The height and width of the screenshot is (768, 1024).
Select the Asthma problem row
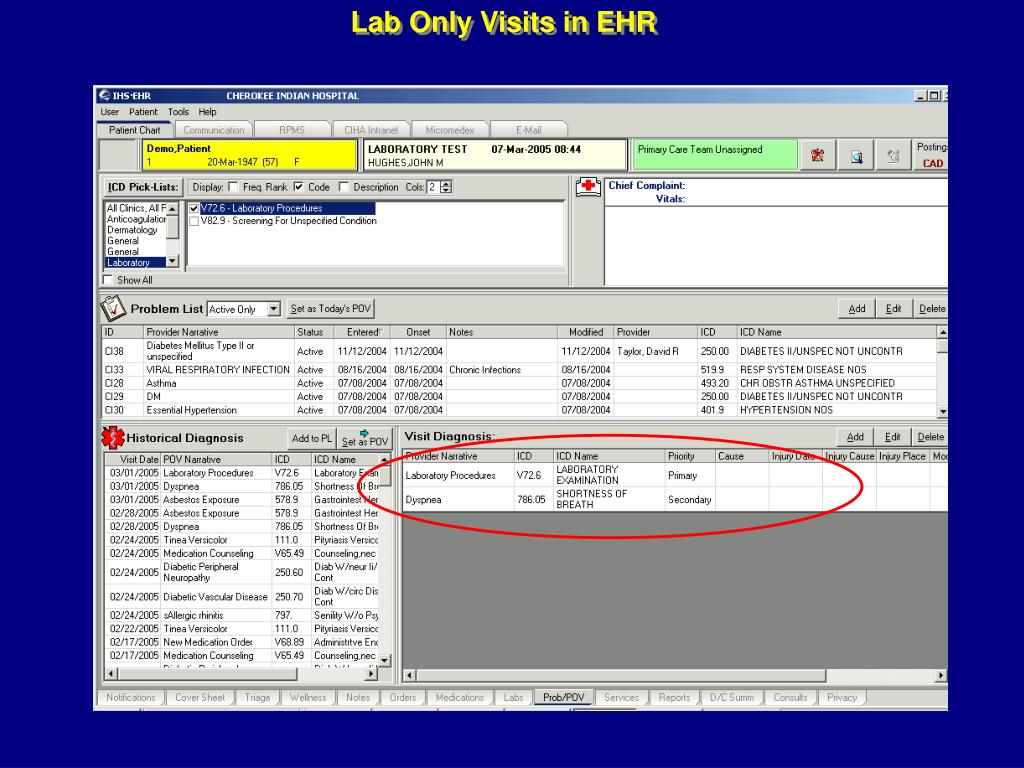pos(520,383)
